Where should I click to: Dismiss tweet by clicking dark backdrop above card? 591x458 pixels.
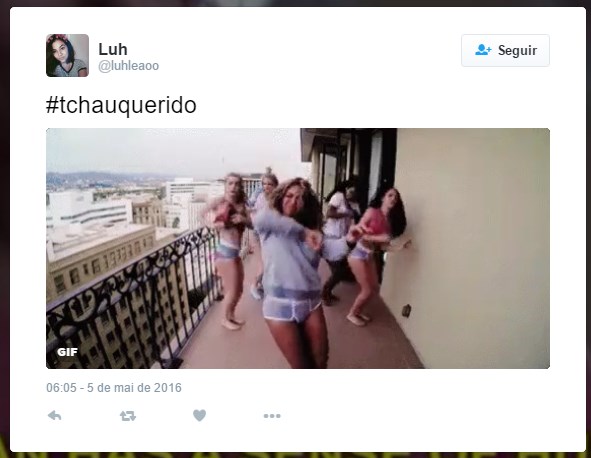(296, 3)
